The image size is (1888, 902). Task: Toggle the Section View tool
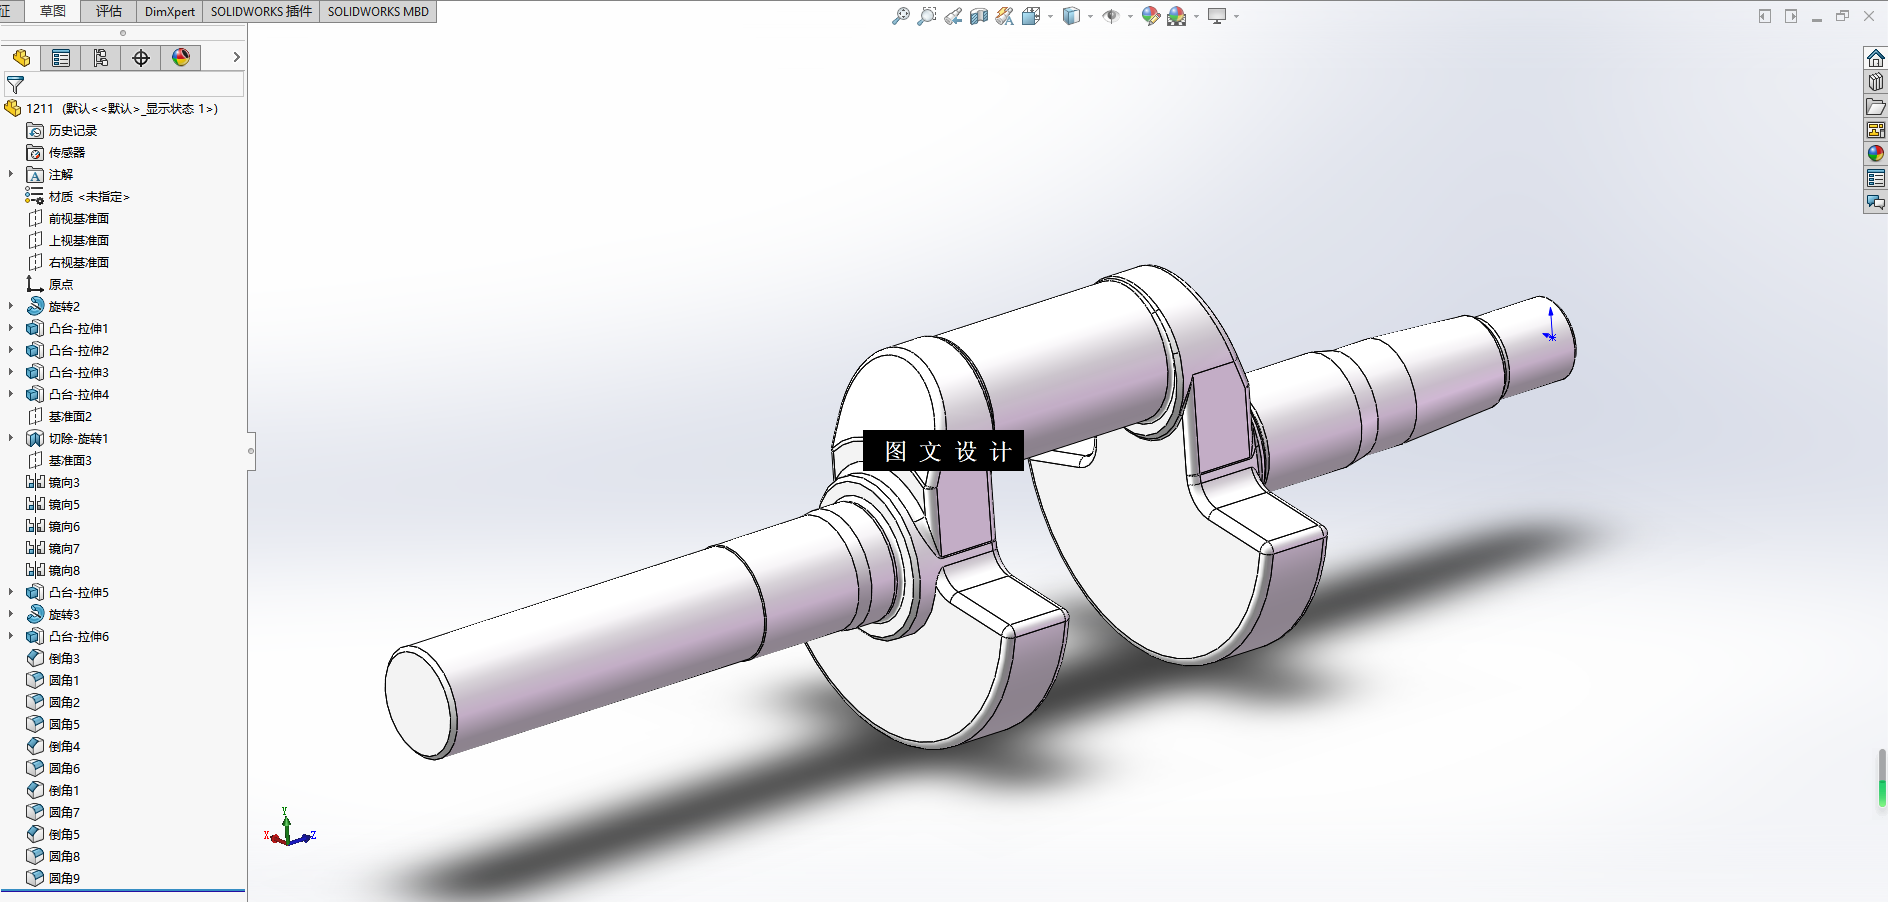click(979, 16)
